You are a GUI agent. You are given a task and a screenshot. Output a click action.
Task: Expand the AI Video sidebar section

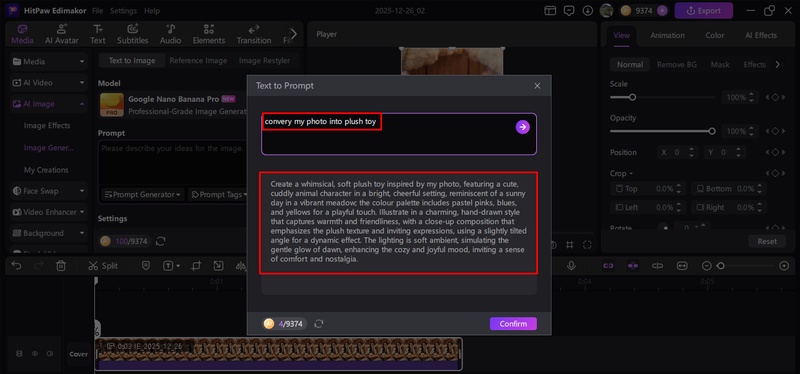pyautogui.click(x=48, y=83)
